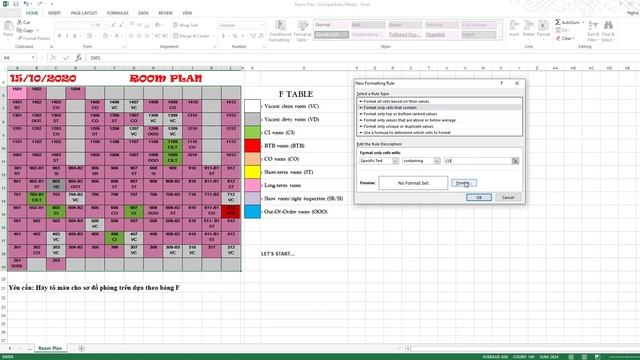Click the yellow Short-term room legend swatch
The width and height of the screenshot is (640, 360).
click(x=252, y=172)
